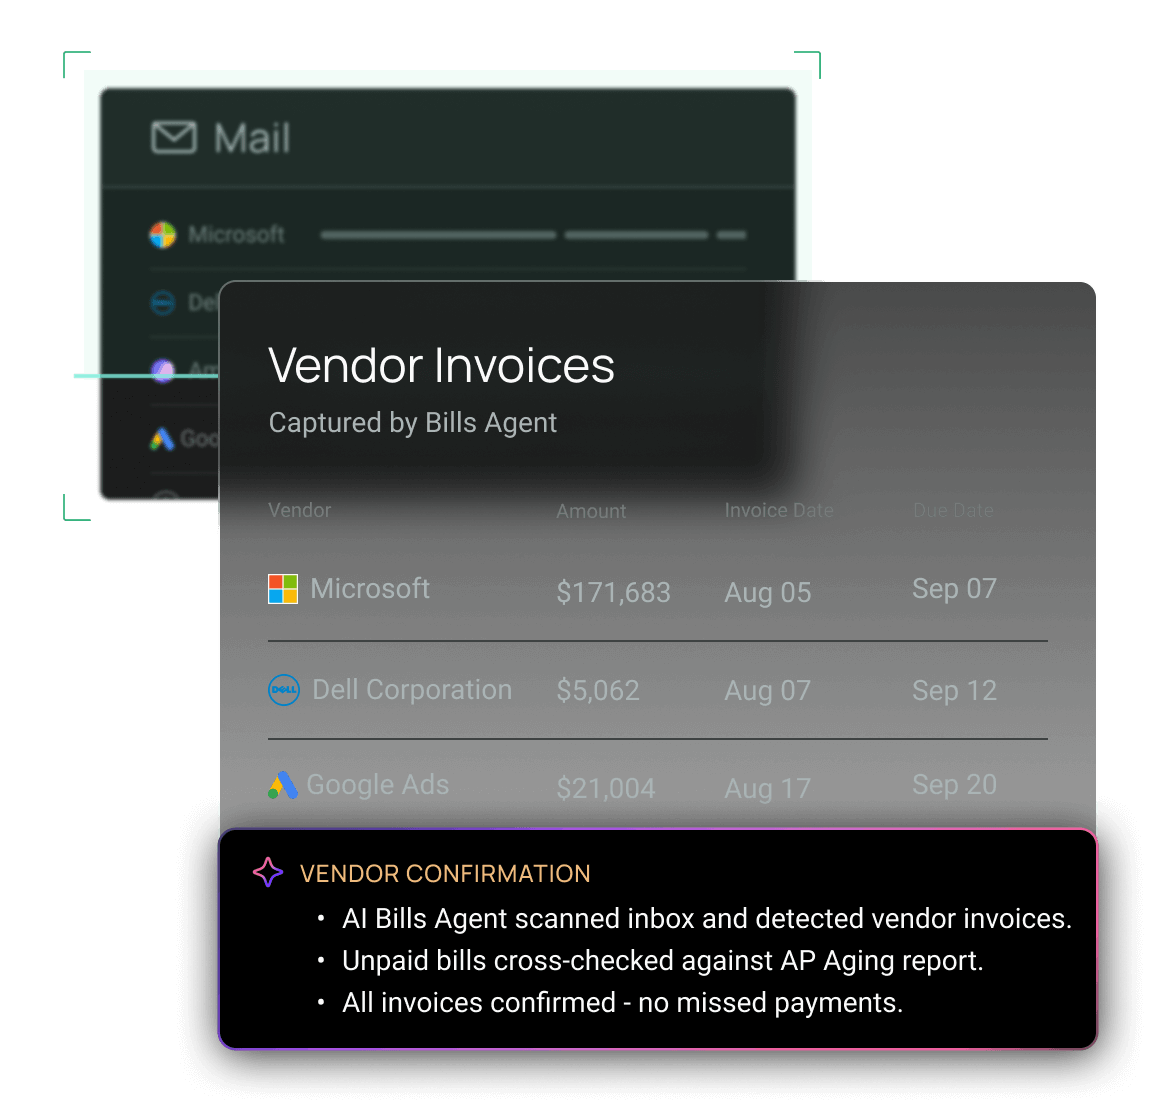The width and height of the screenshot is (1160, 1100).
Task: Click the bullet about AP Aging report
Action: (663, 961)
